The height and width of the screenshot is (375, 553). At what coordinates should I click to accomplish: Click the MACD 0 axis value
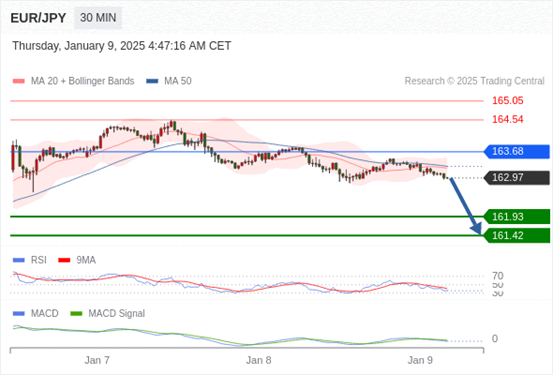pyautogui.click(x=495, y=339)
